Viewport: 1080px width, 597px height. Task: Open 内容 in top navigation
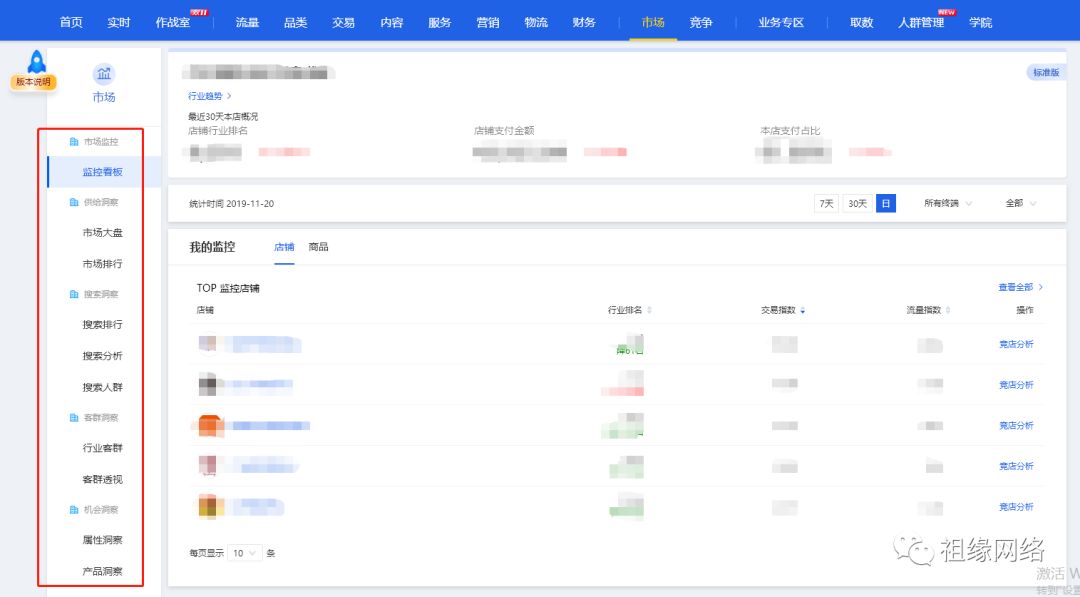391,23
